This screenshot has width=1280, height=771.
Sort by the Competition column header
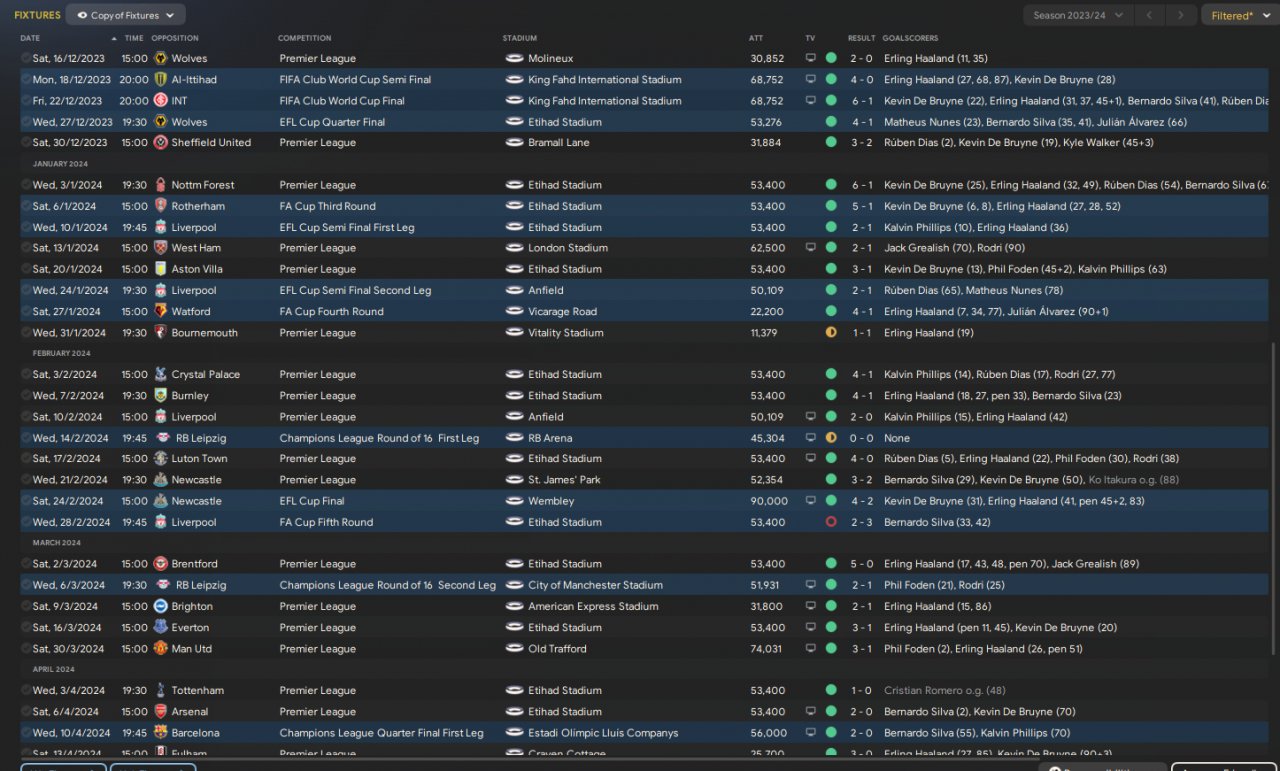[302, 38]
